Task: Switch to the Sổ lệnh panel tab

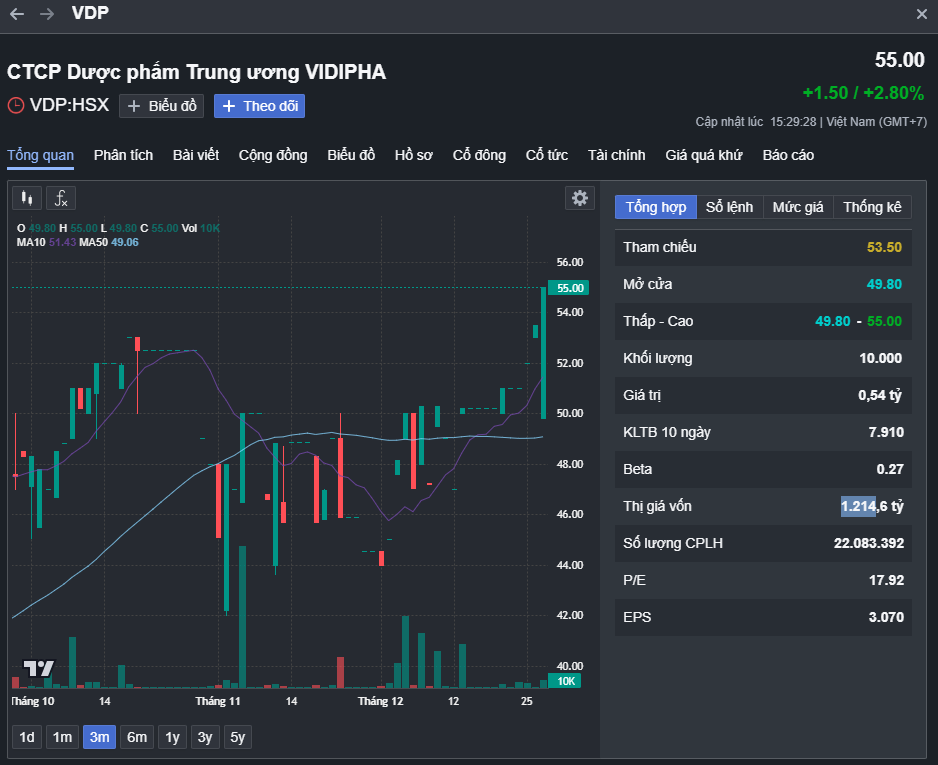Action: (x=729, y=207)
